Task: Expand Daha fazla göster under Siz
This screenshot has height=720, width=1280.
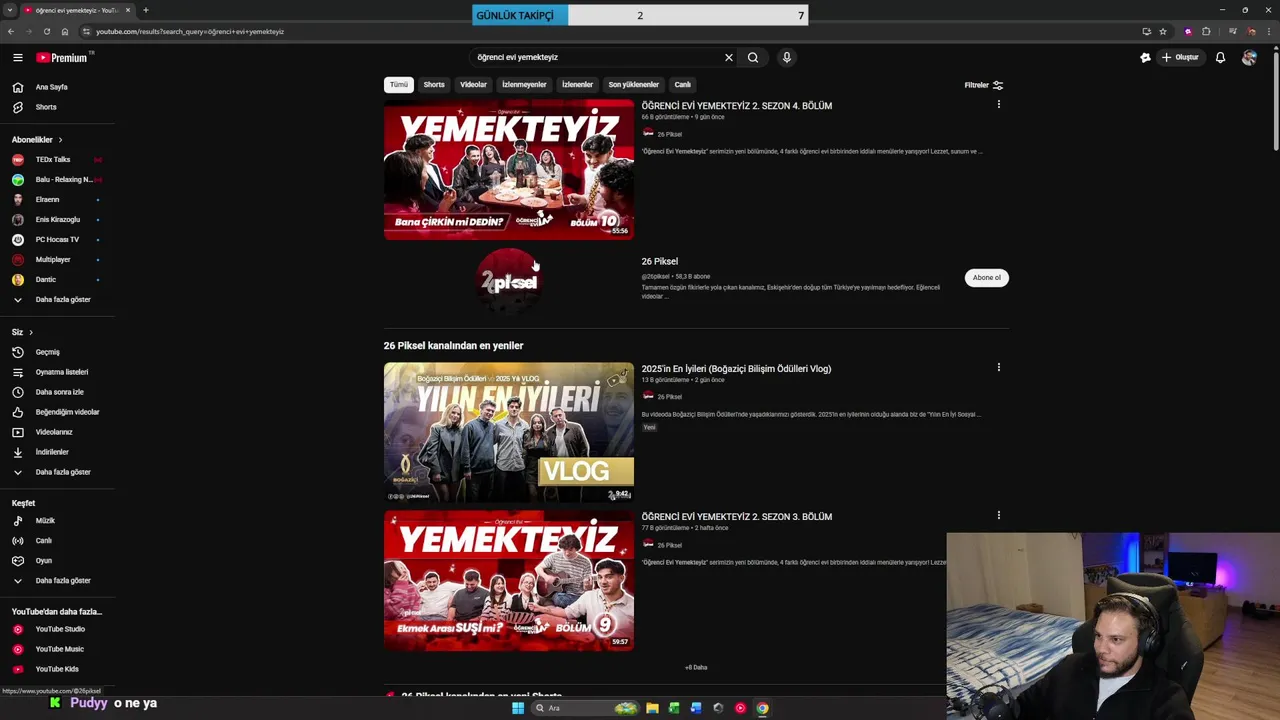Action: (x=62, y=472)
